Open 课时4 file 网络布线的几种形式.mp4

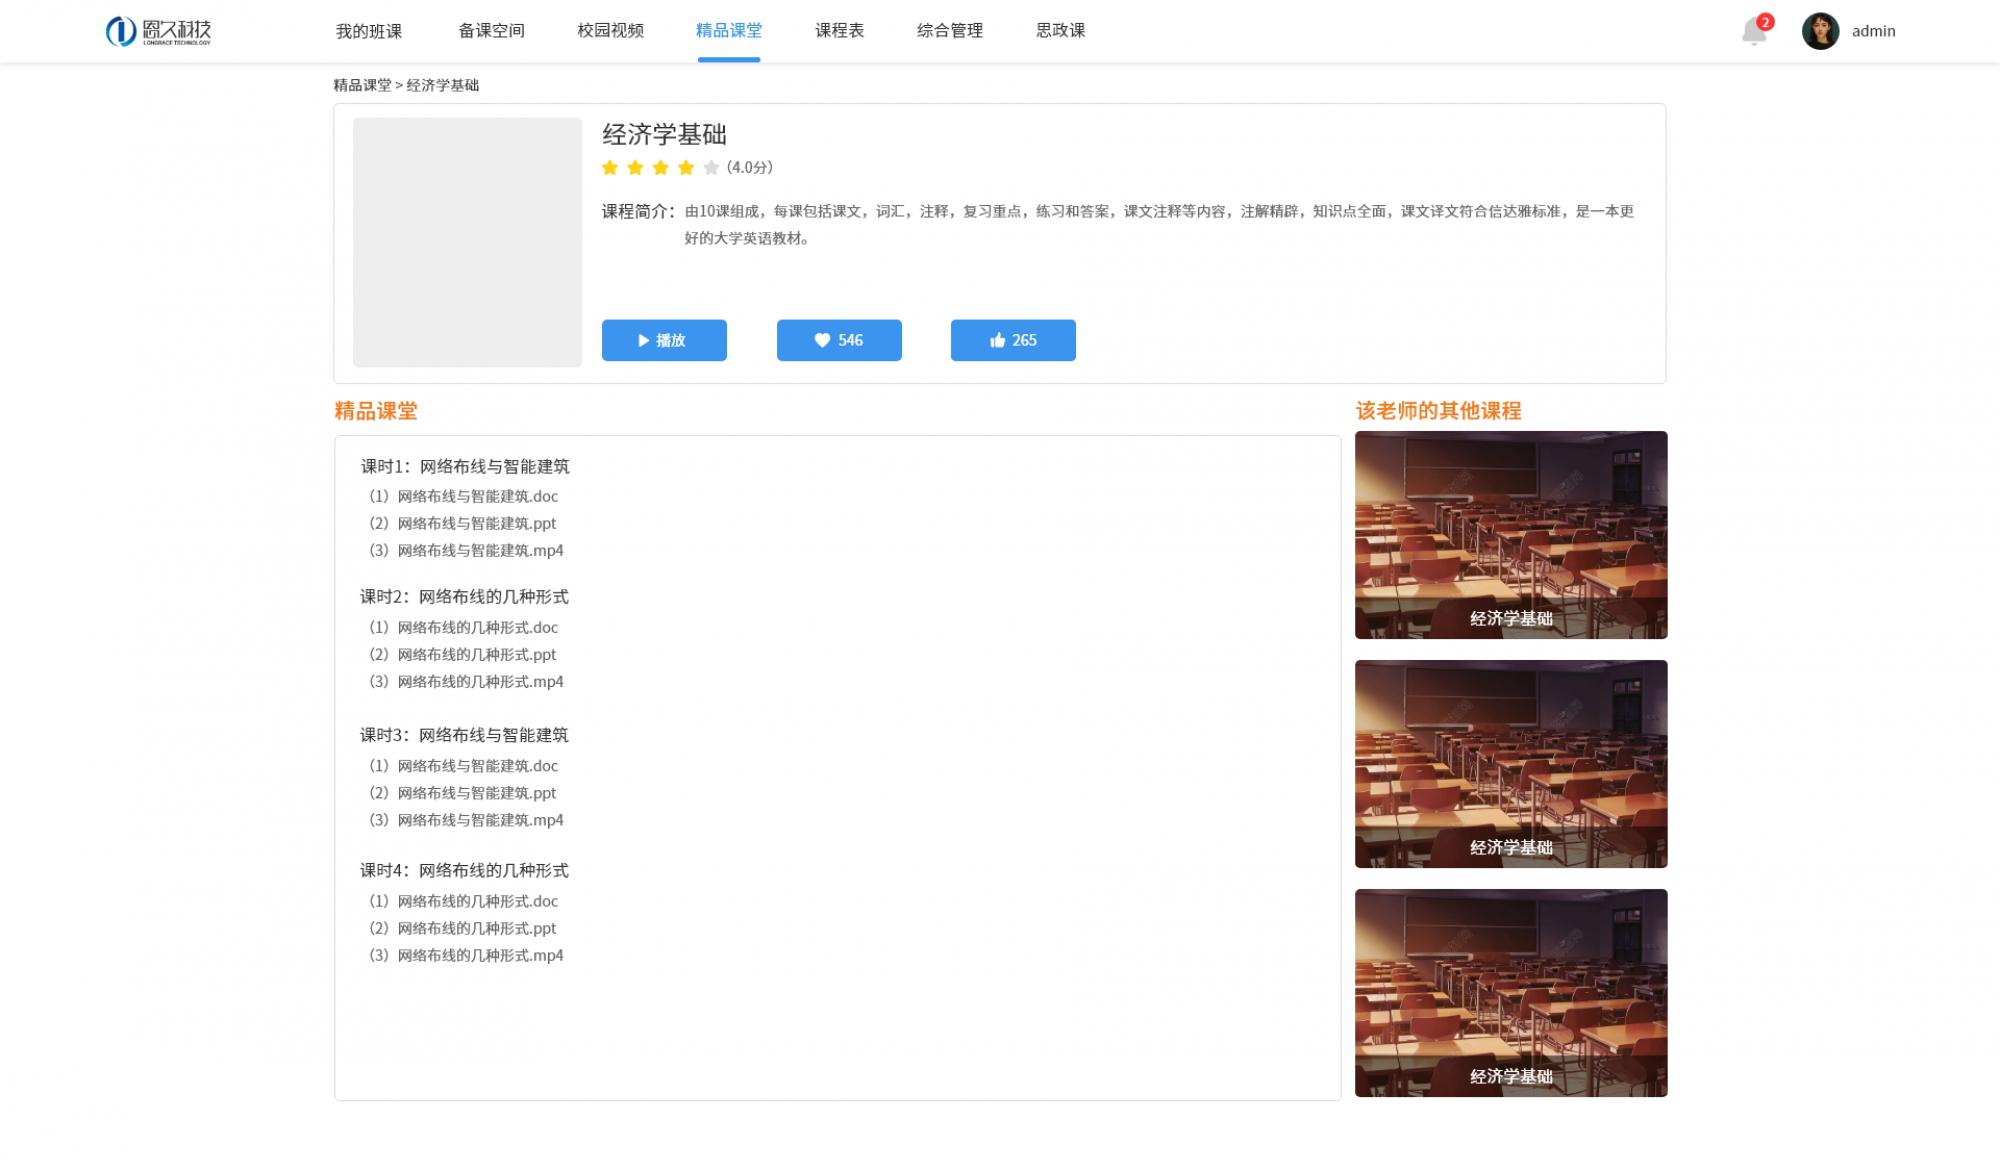tap(466, 955)
